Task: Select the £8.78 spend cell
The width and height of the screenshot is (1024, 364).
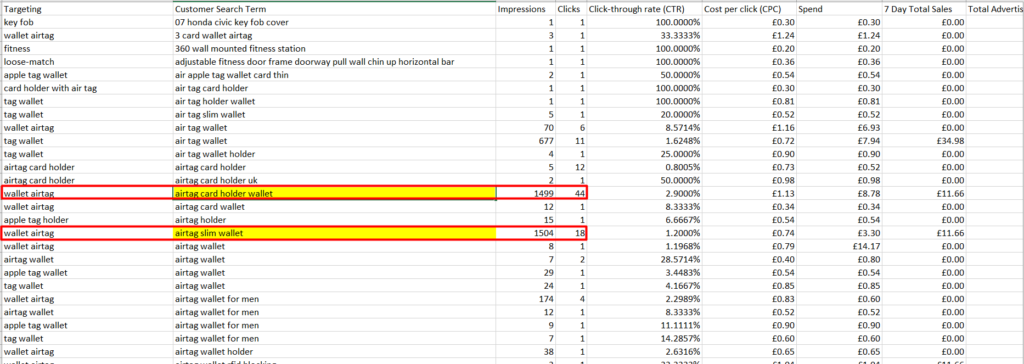Action: tap(839, 193)
